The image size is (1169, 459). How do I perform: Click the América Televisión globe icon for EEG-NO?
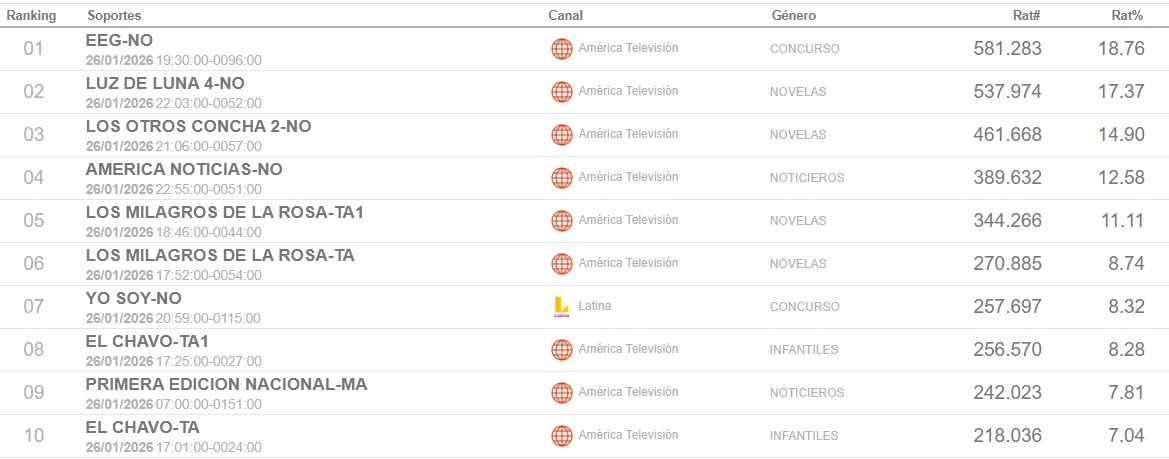[562, 49]
